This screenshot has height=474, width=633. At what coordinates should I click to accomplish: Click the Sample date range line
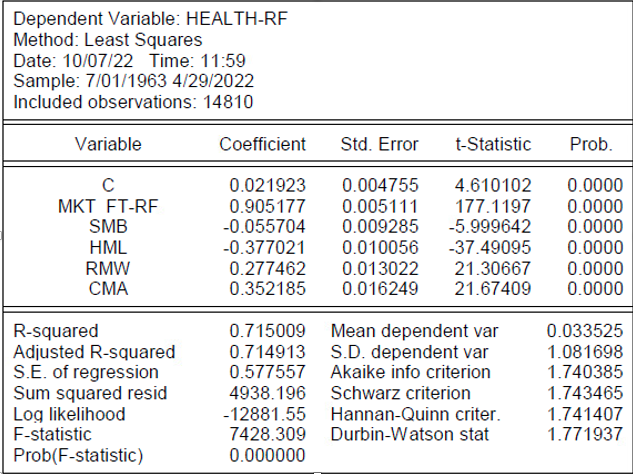coord(134,81)
